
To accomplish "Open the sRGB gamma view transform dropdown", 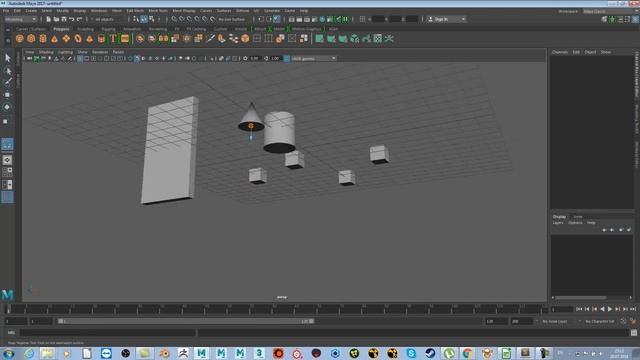I will click(314, 58).
